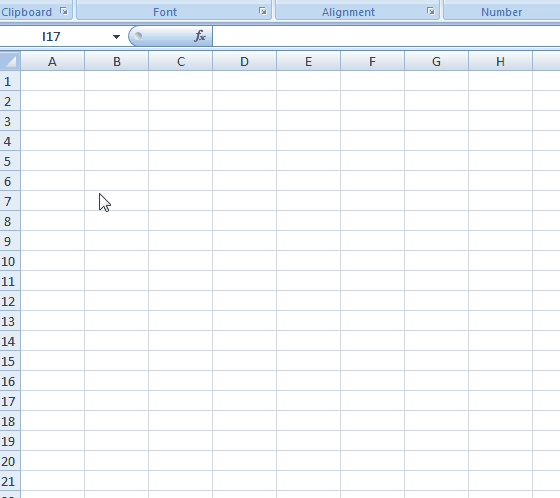Click the Font group label
Viewport: 560px width, 498px height.
coord(165,12)
